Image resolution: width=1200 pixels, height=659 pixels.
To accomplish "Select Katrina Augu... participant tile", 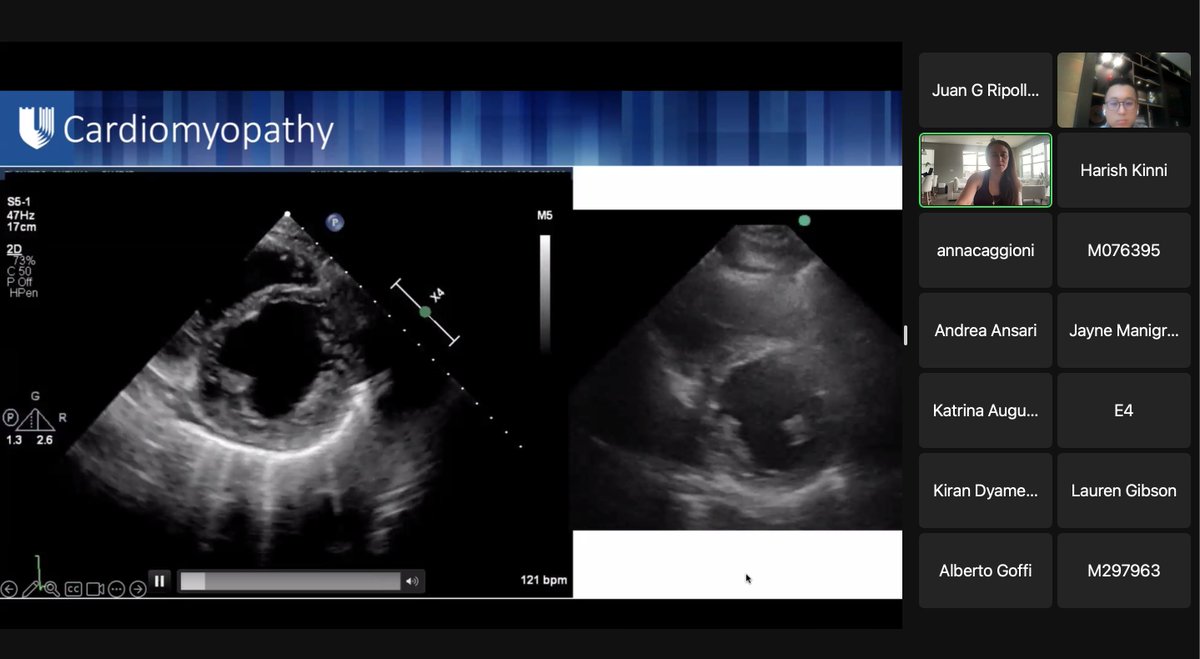I will click(985, 410).
